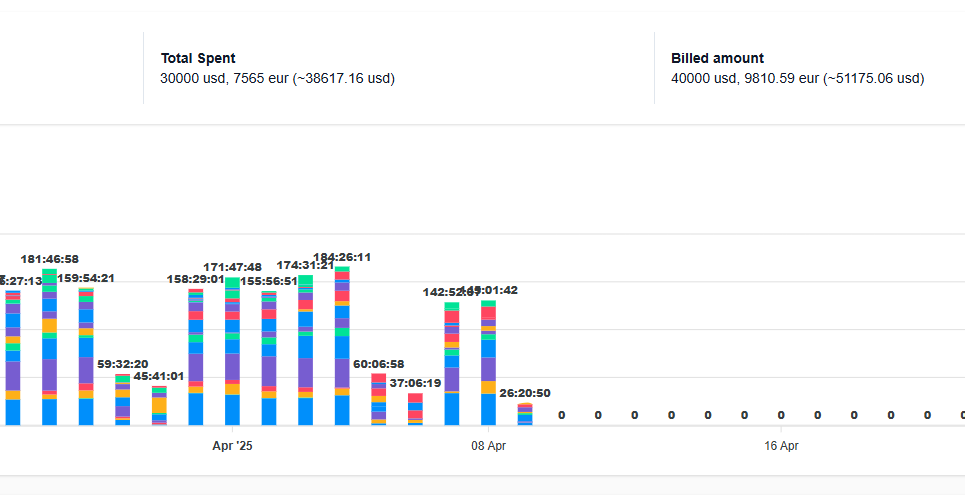Click the Billed amount heading
Image resolution: width=965 pixels, height=501 pixels.
point(717,59)
